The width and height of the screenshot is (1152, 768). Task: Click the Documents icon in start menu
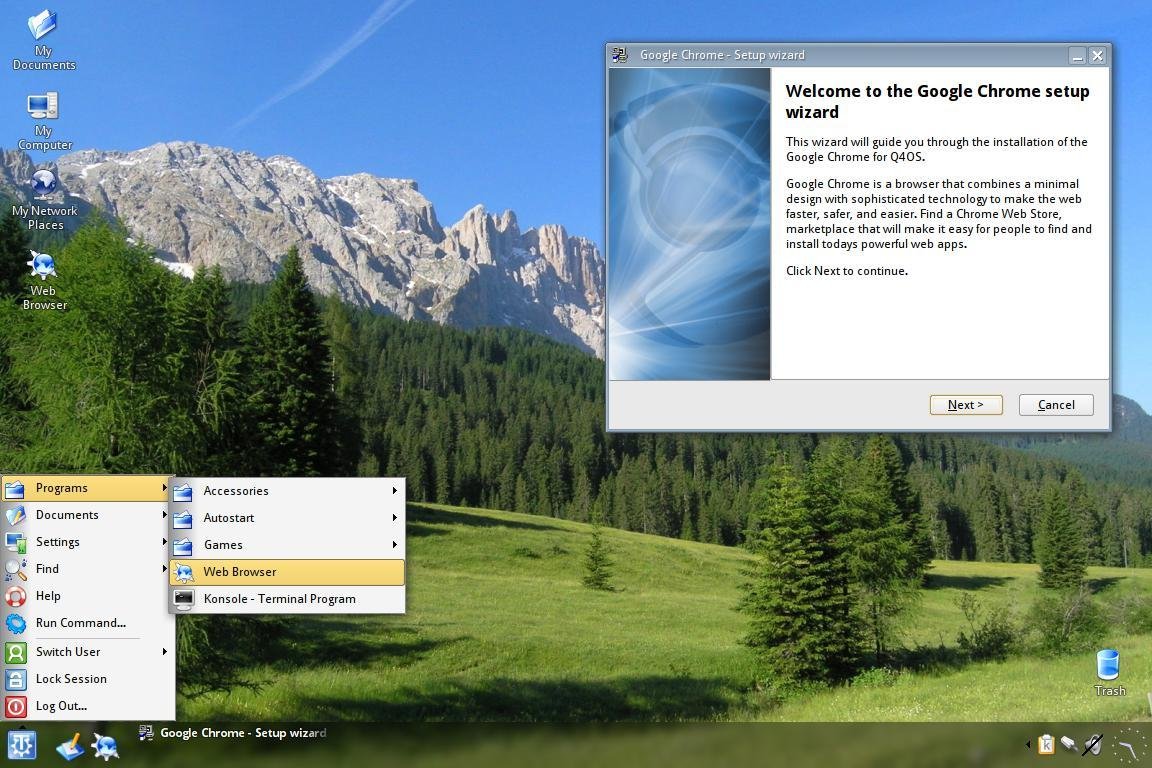[15, 515]
